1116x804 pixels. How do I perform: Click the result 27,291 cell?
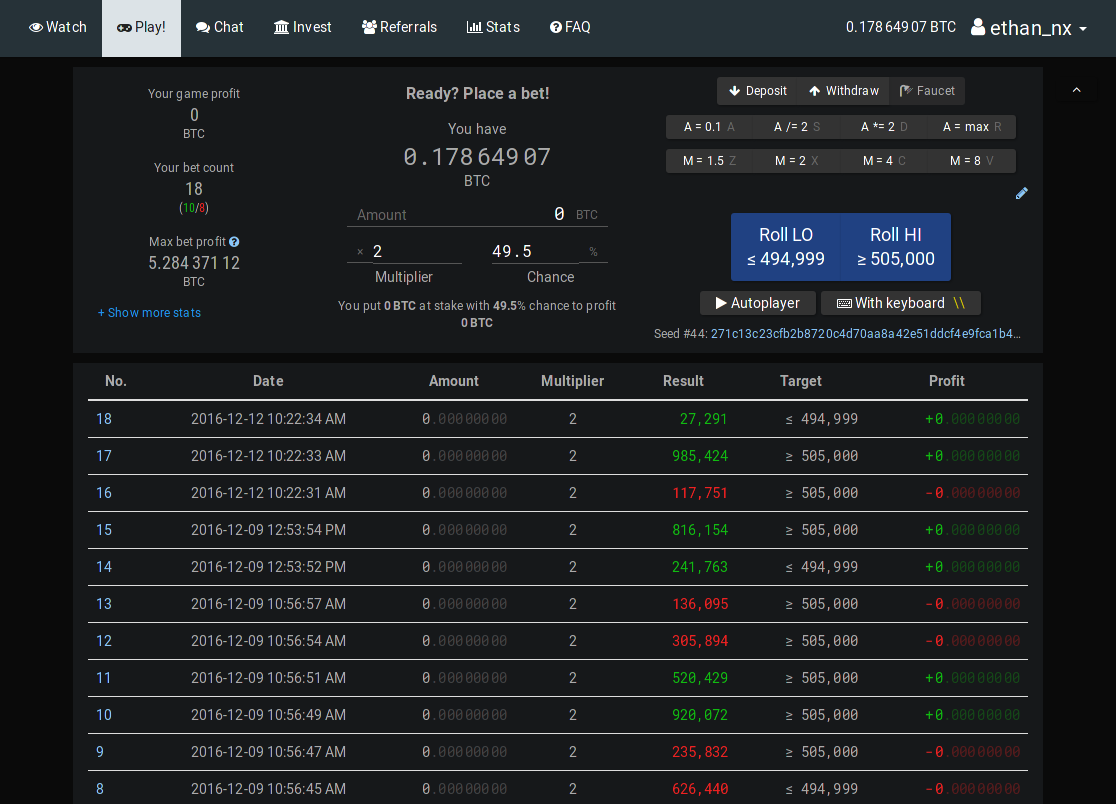coord(703,419)
